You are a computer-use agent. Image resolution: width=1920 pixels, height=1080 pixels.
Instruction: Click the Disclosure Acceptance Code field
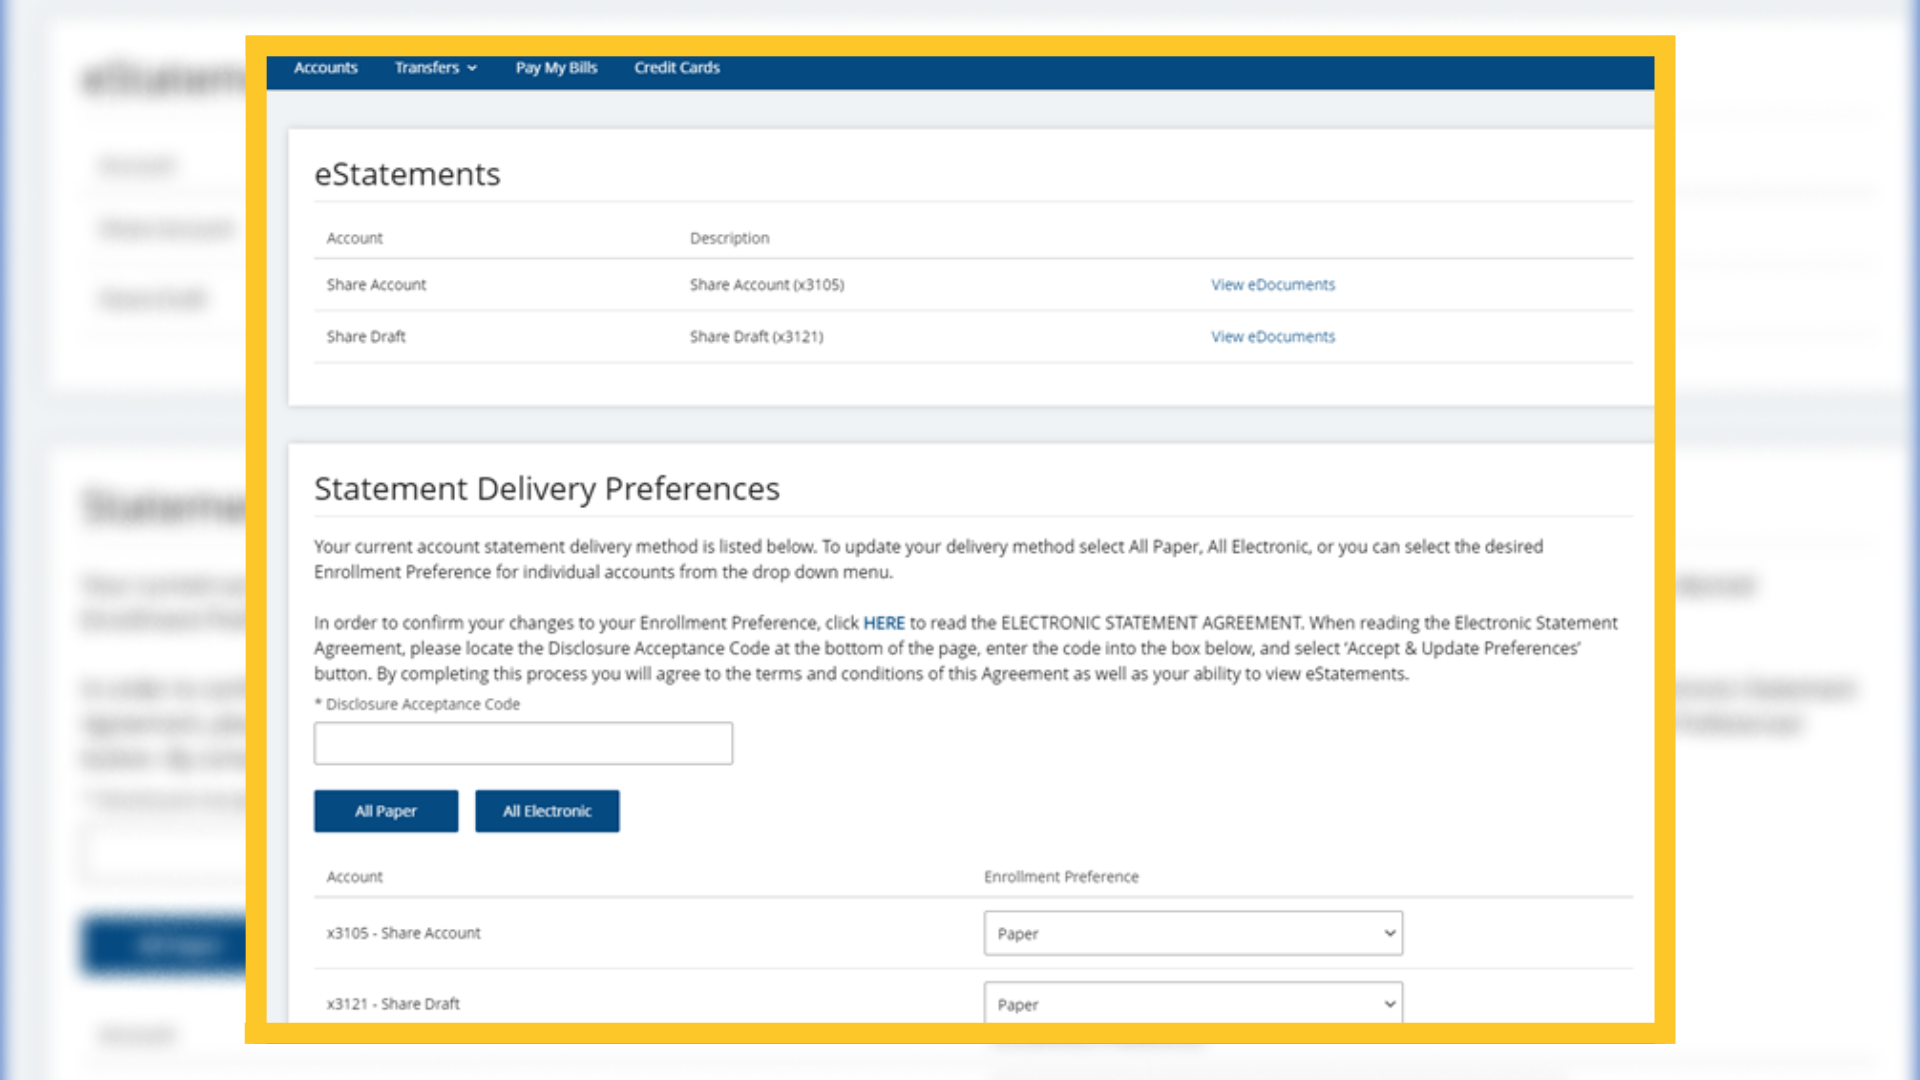[522, 744]
